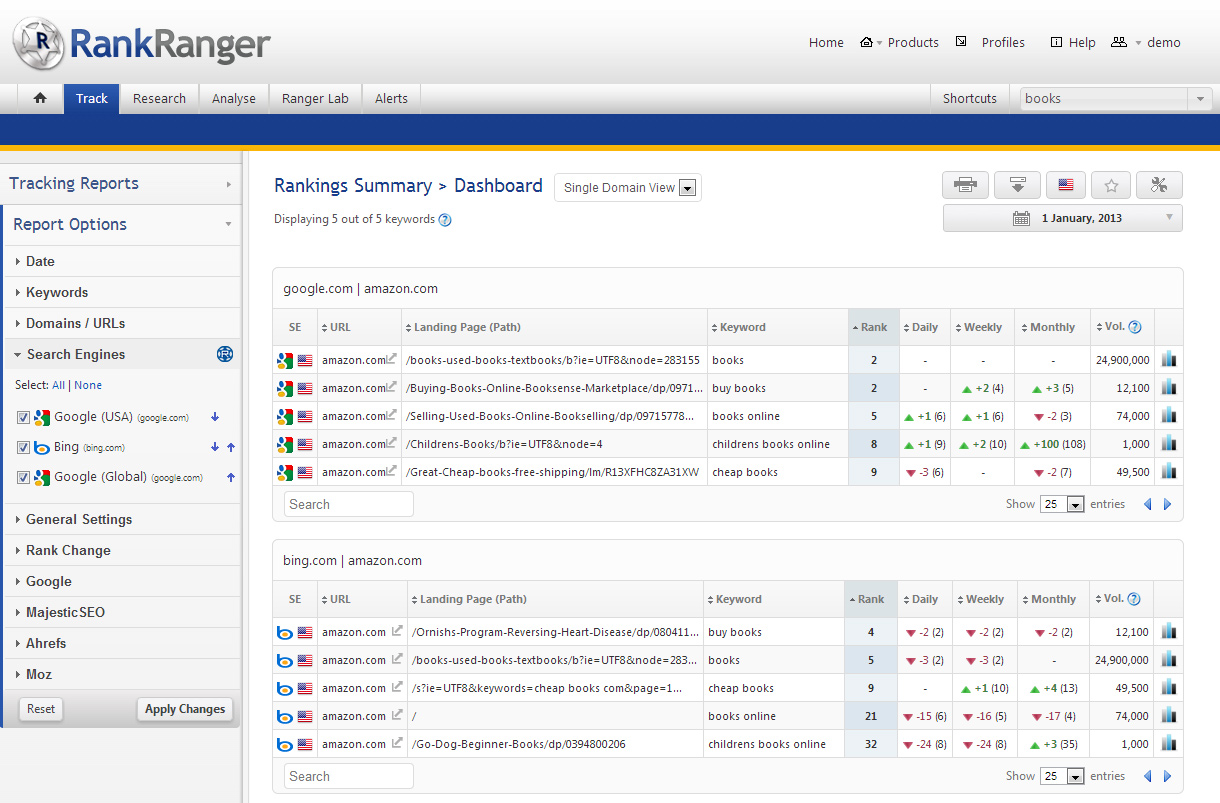Click the print report icon

(965, 185)
